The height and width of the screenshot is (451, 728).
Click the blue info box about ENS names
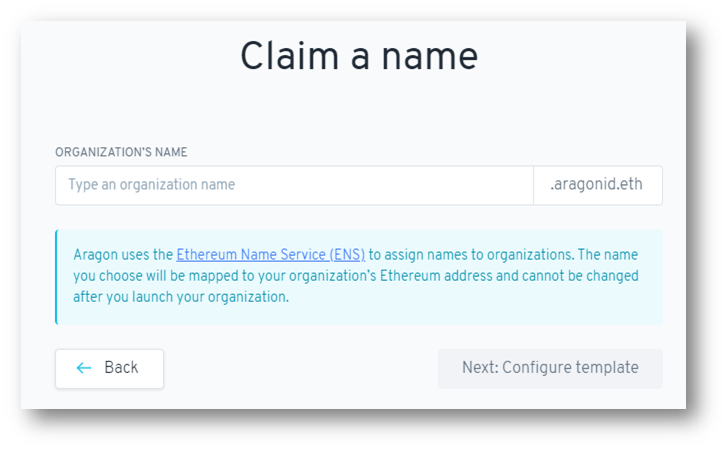[359, 277]
